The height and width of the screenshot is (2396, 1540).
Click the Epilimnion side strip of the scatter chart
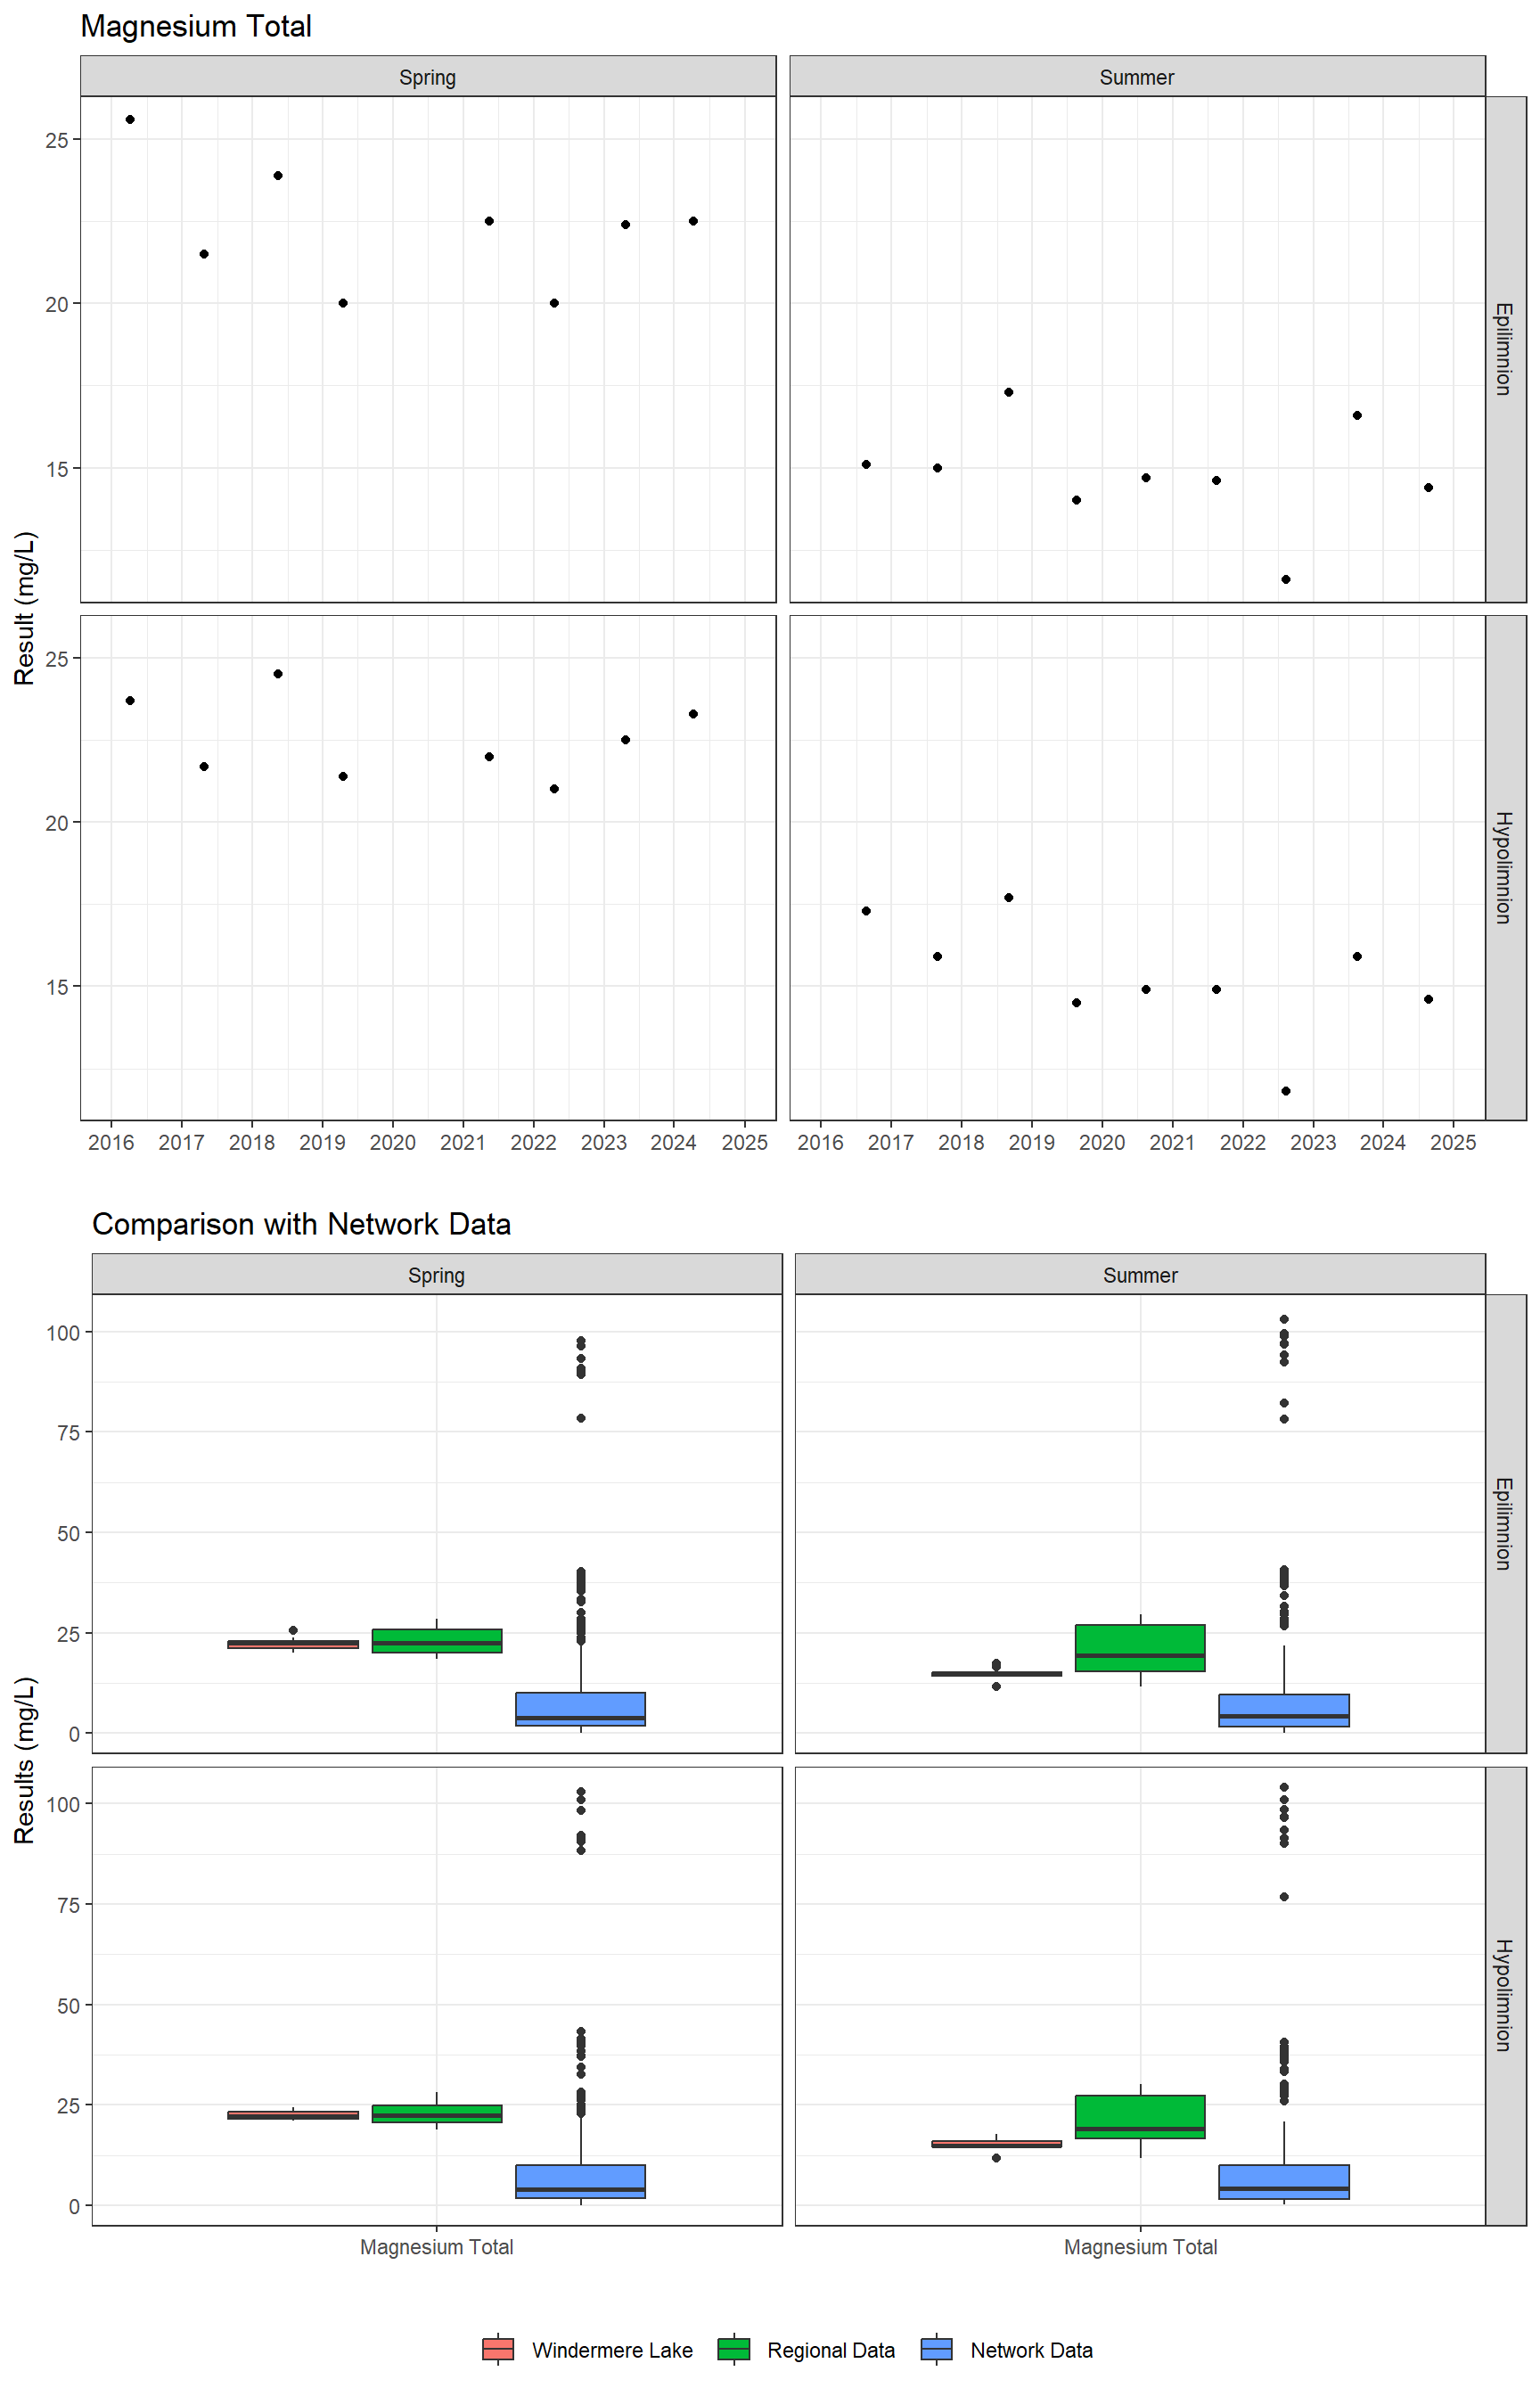1505,349
